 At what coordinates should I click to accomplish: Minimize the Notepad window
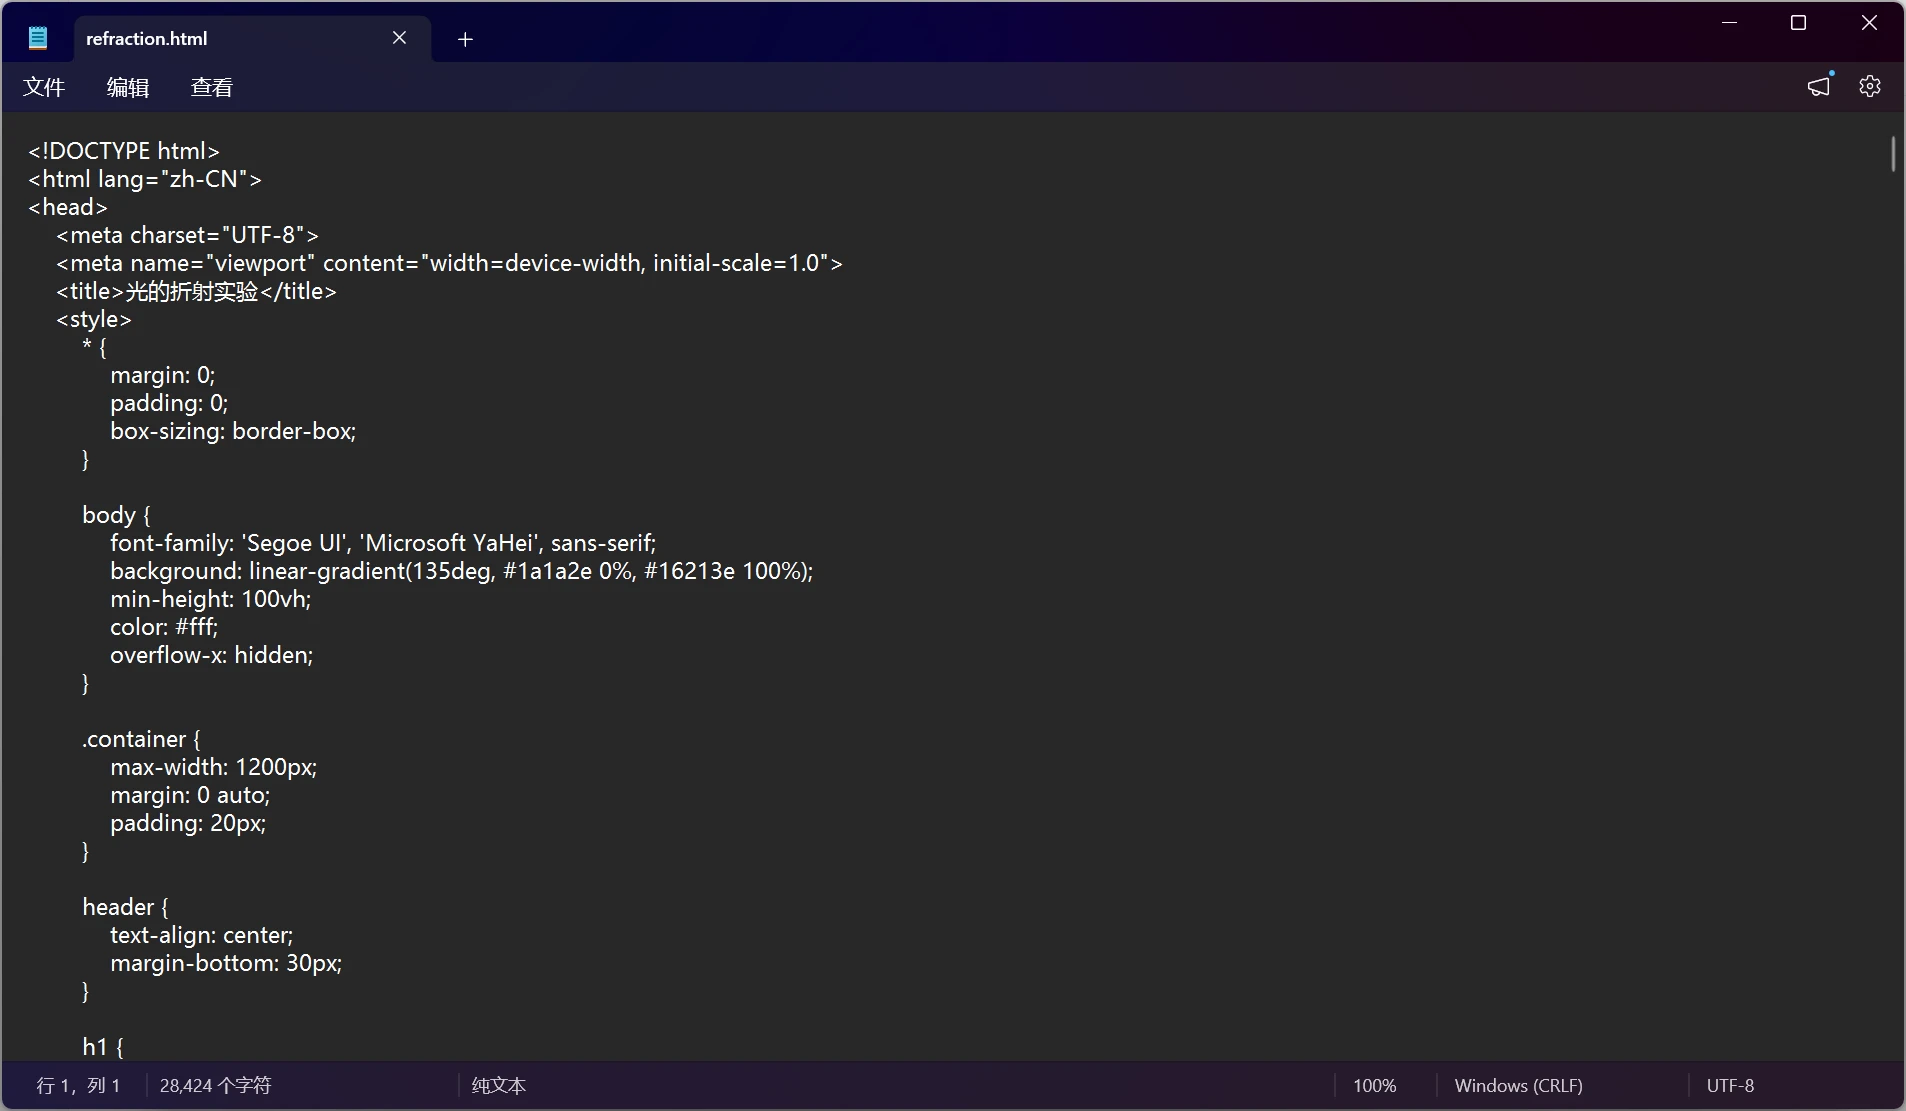pos(1729,23)
